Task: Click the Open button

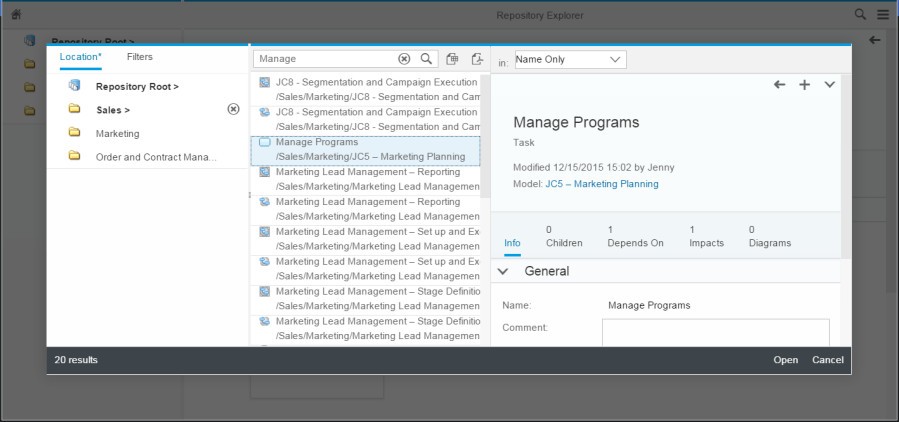Action: [x=785, y=360]
